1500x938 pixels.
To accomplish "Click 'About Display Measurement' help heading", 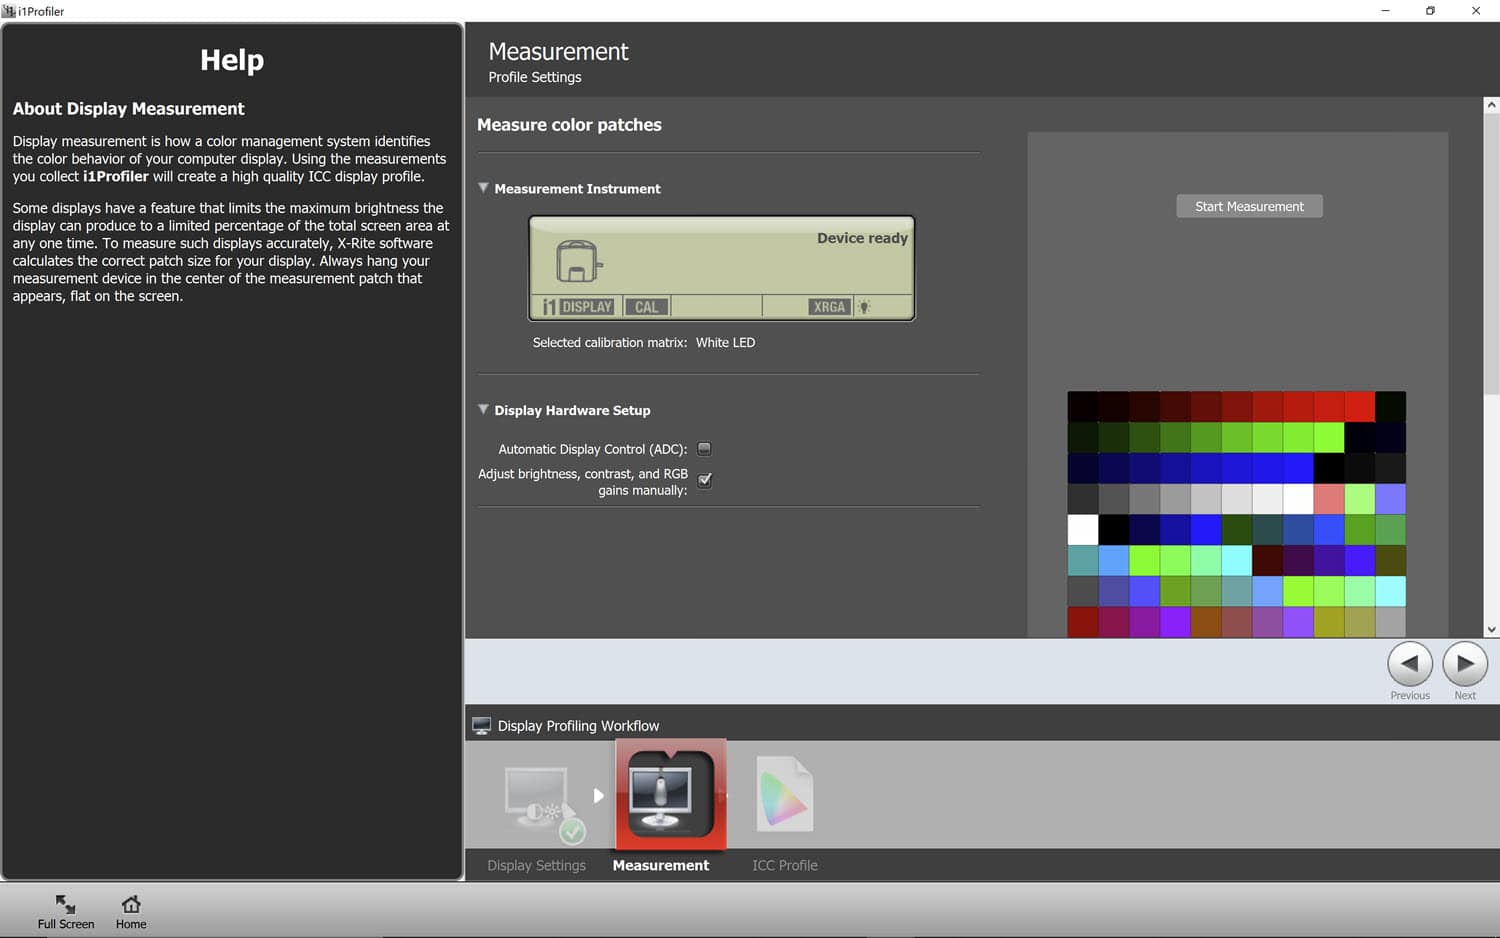I will coord(128,109).
